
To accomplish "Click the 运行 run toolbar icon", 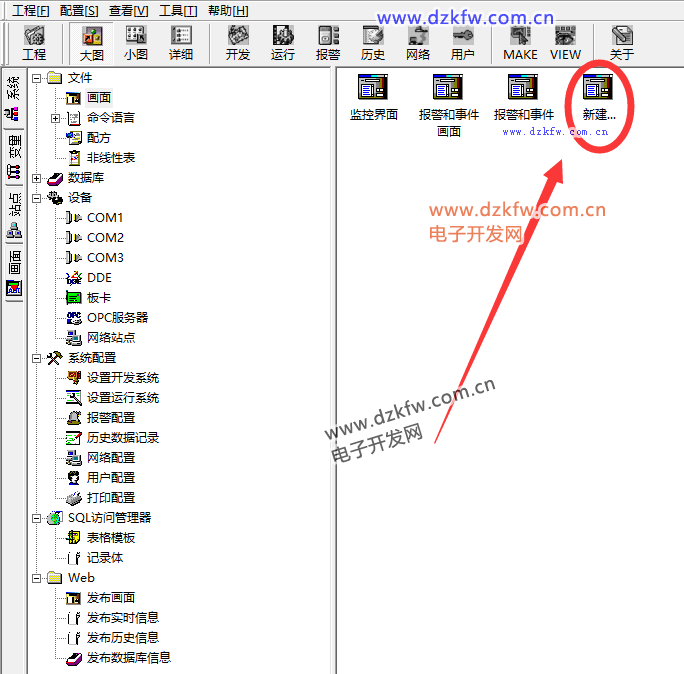I will pyautogui.click(x=283, y=43).
